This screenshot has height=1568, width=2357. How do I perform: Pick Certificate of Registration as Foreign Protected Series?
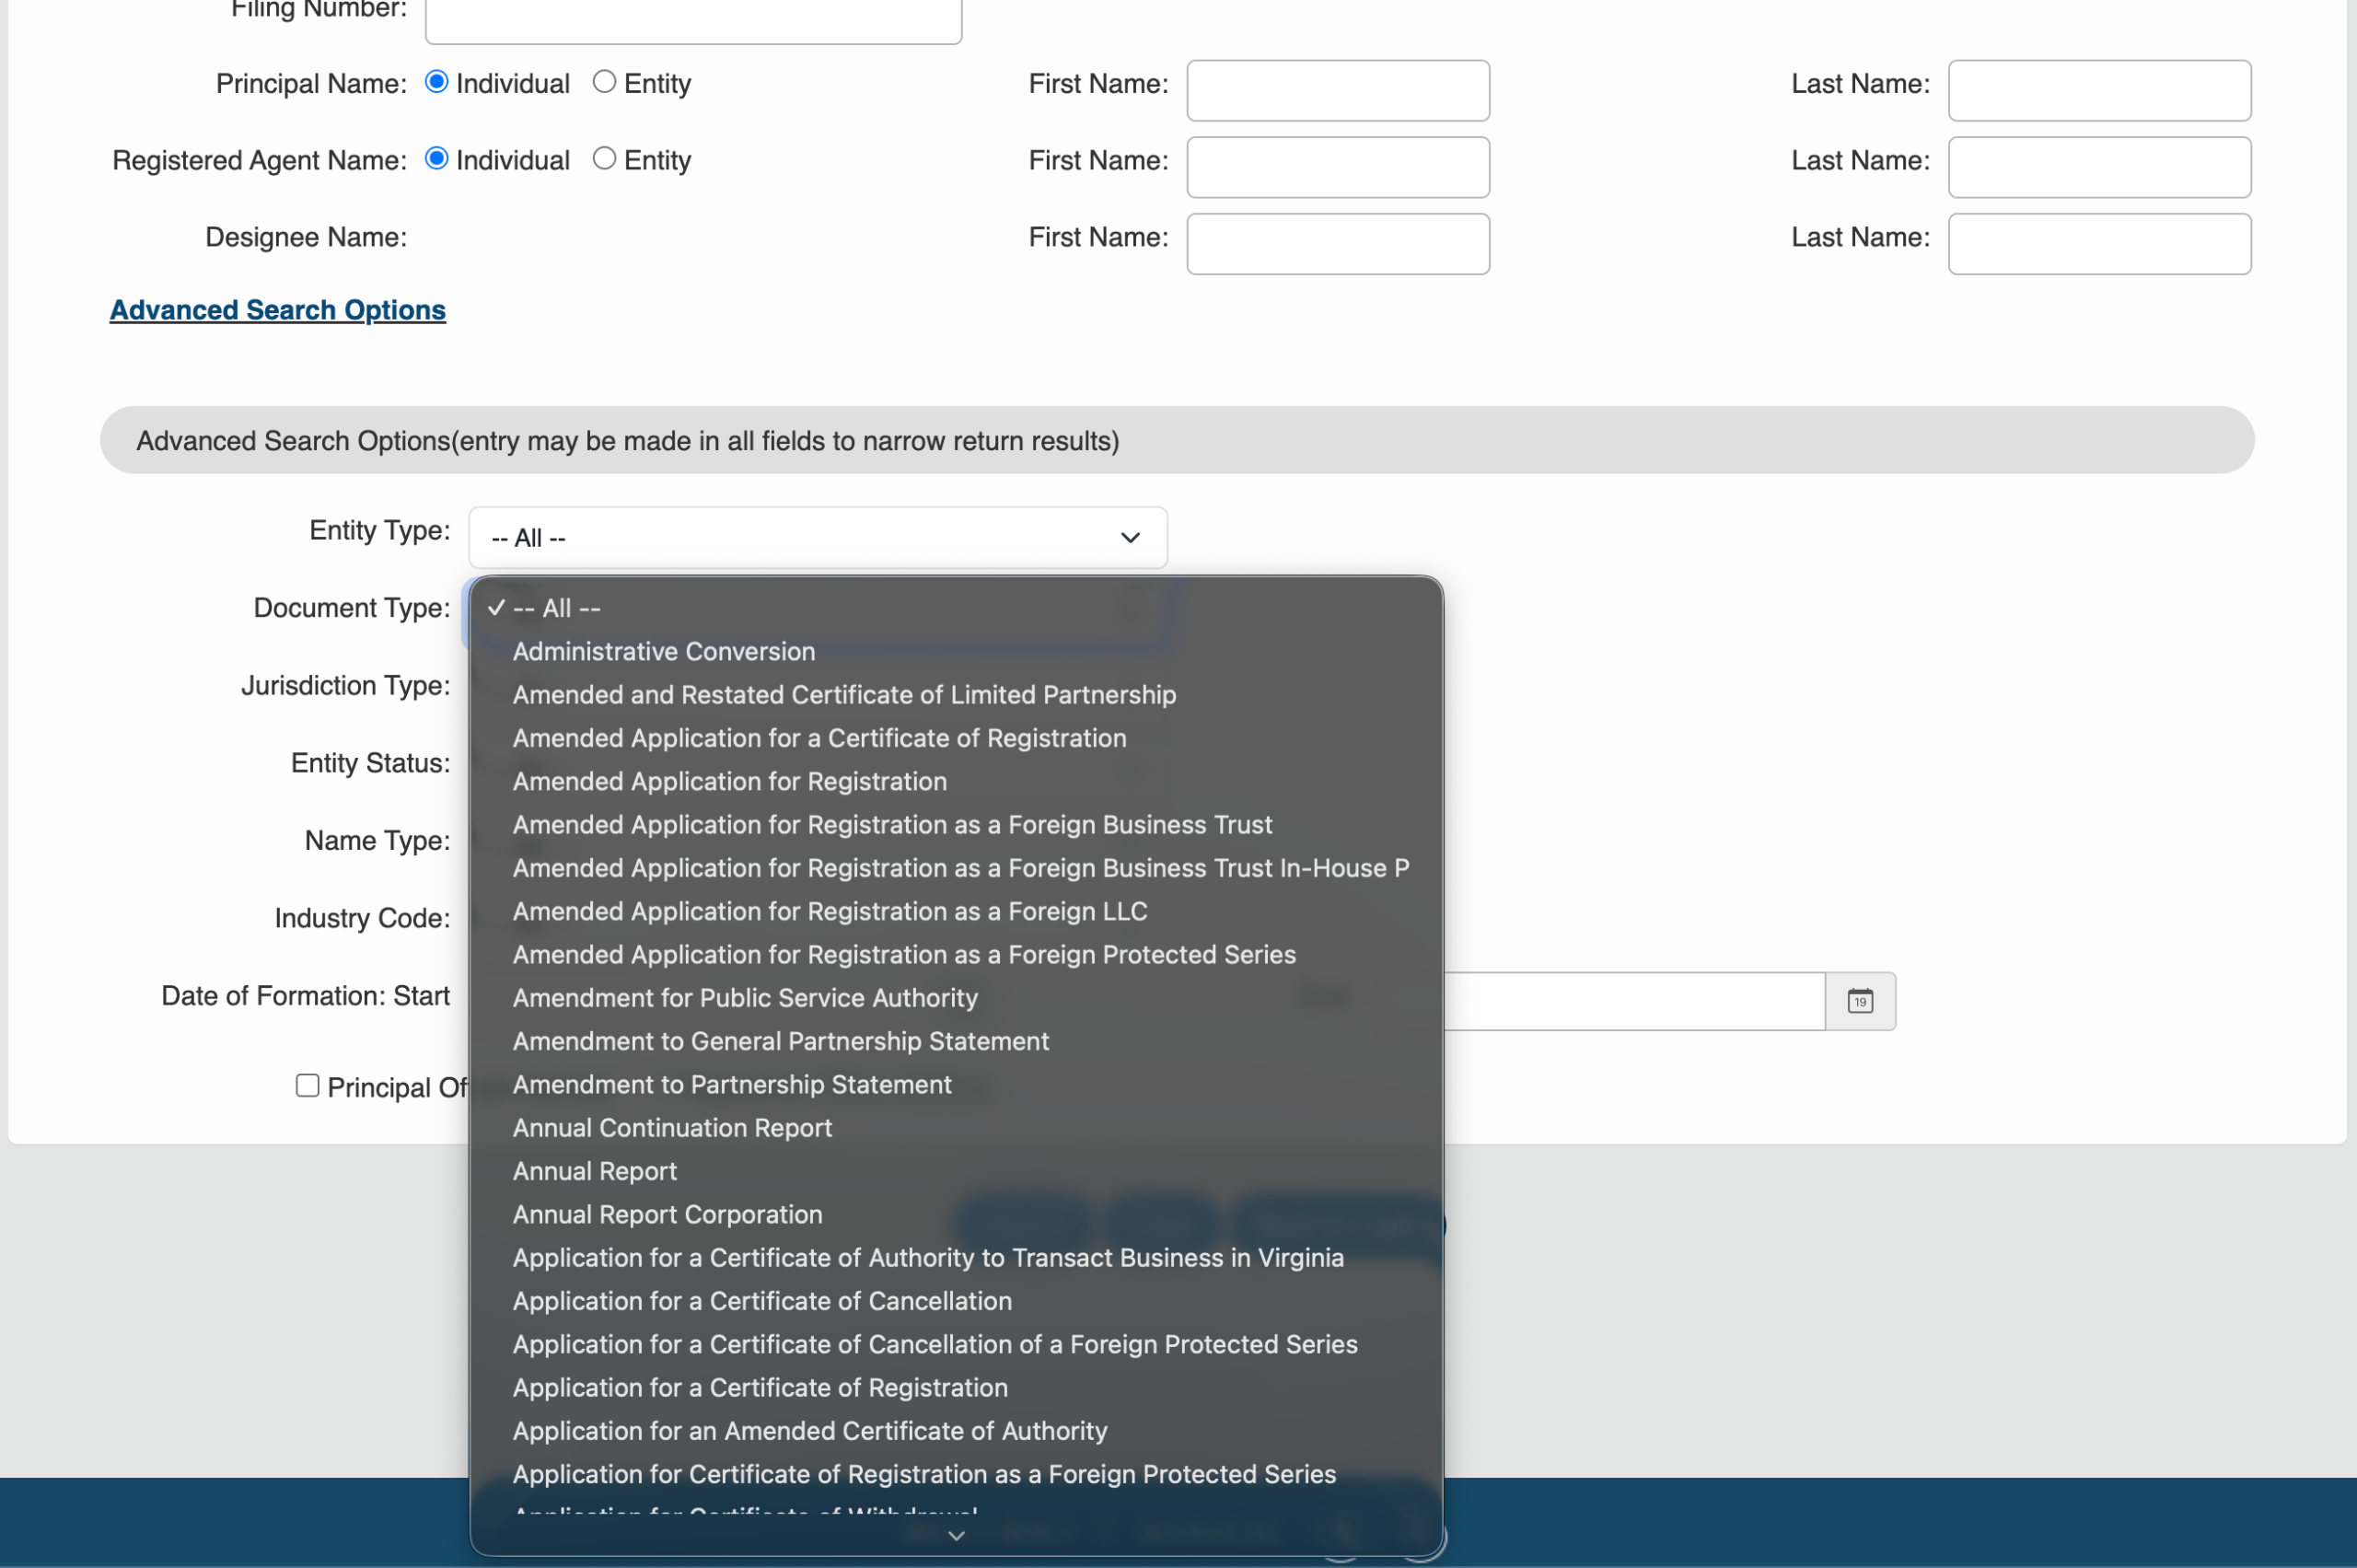(x=956, y=1474)
